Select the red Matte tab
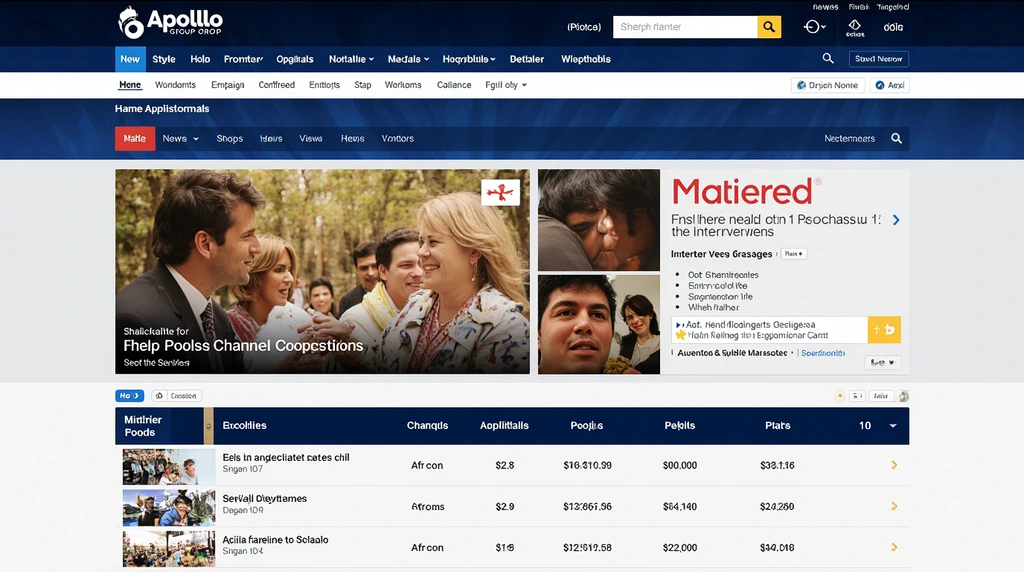This screenshot has width=1024, height=572. point(135,139)
